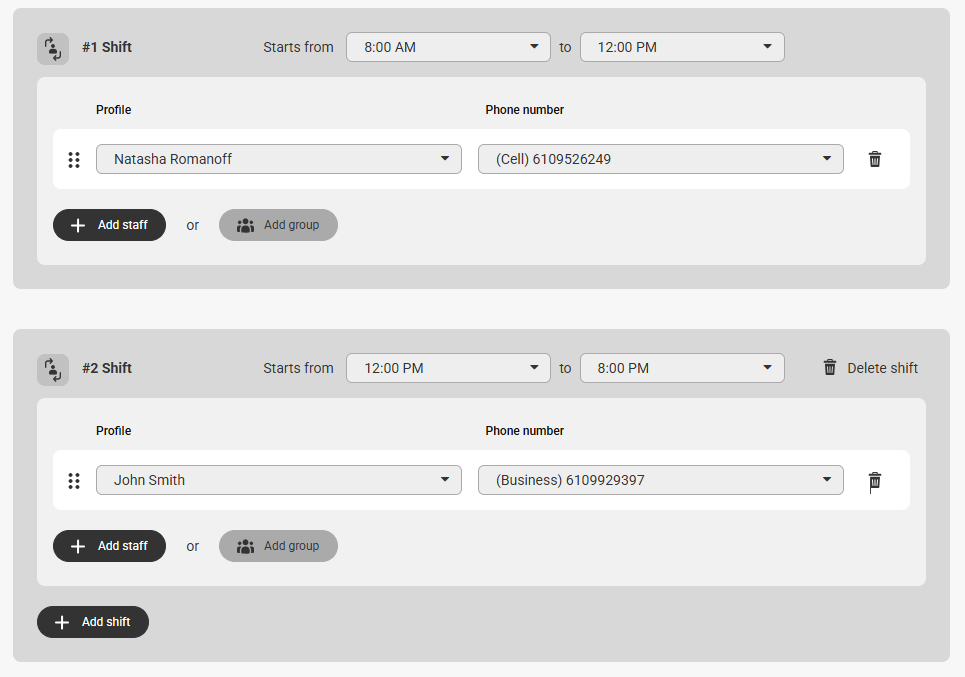Delete John Smith row with trash icon

coord(875,481)
